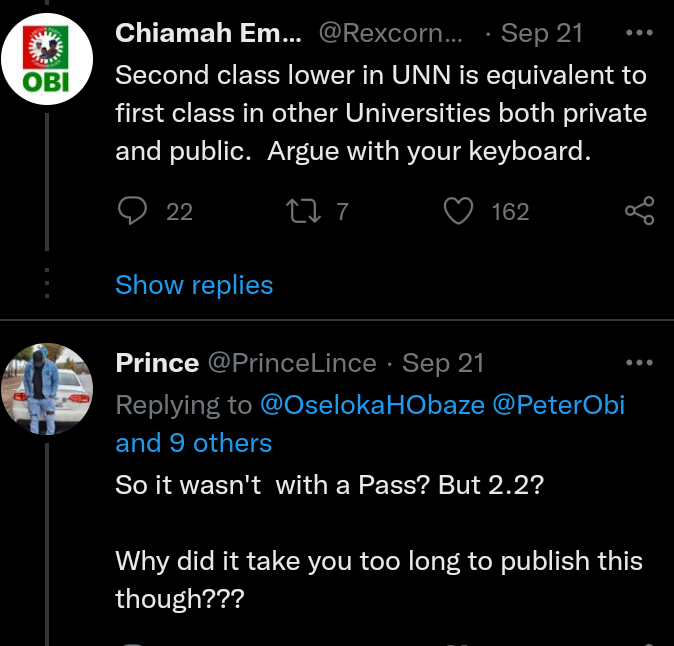Show the 'and 9 others' recipients
The width and height of the screenshot is (674, 646).
194,442
